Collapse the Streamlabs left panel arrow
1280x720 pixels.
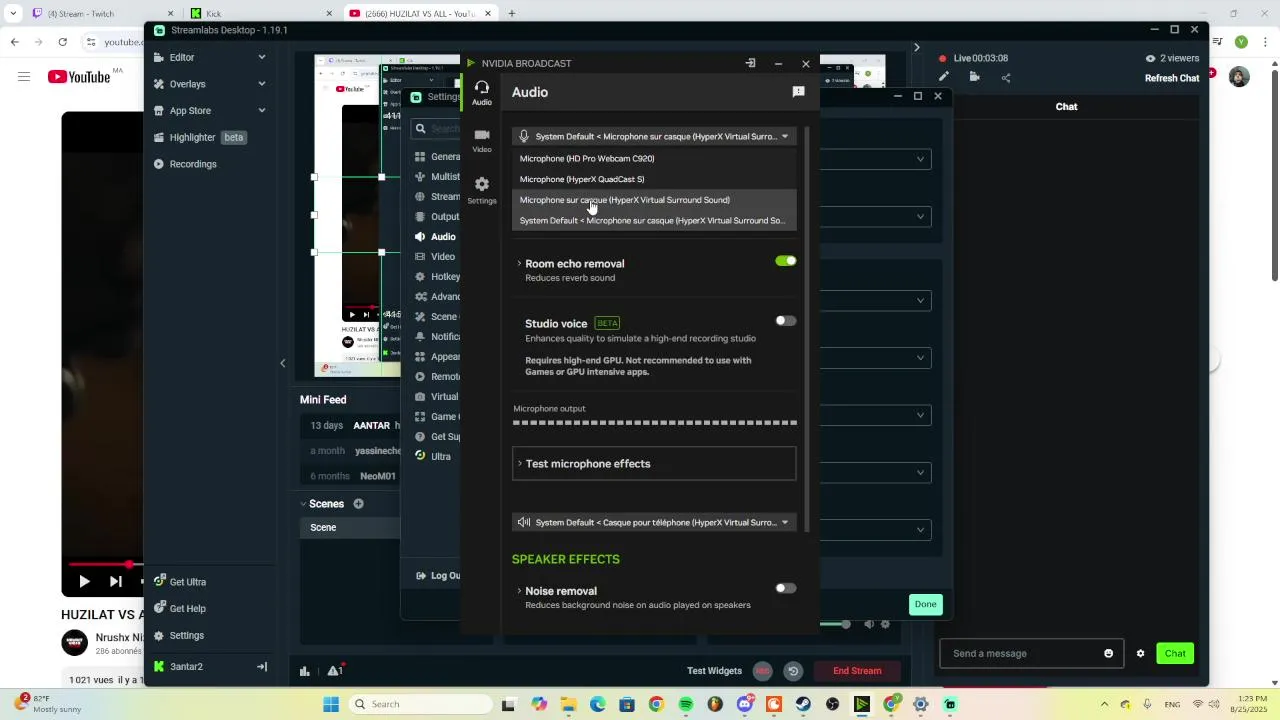coord(282,363)
